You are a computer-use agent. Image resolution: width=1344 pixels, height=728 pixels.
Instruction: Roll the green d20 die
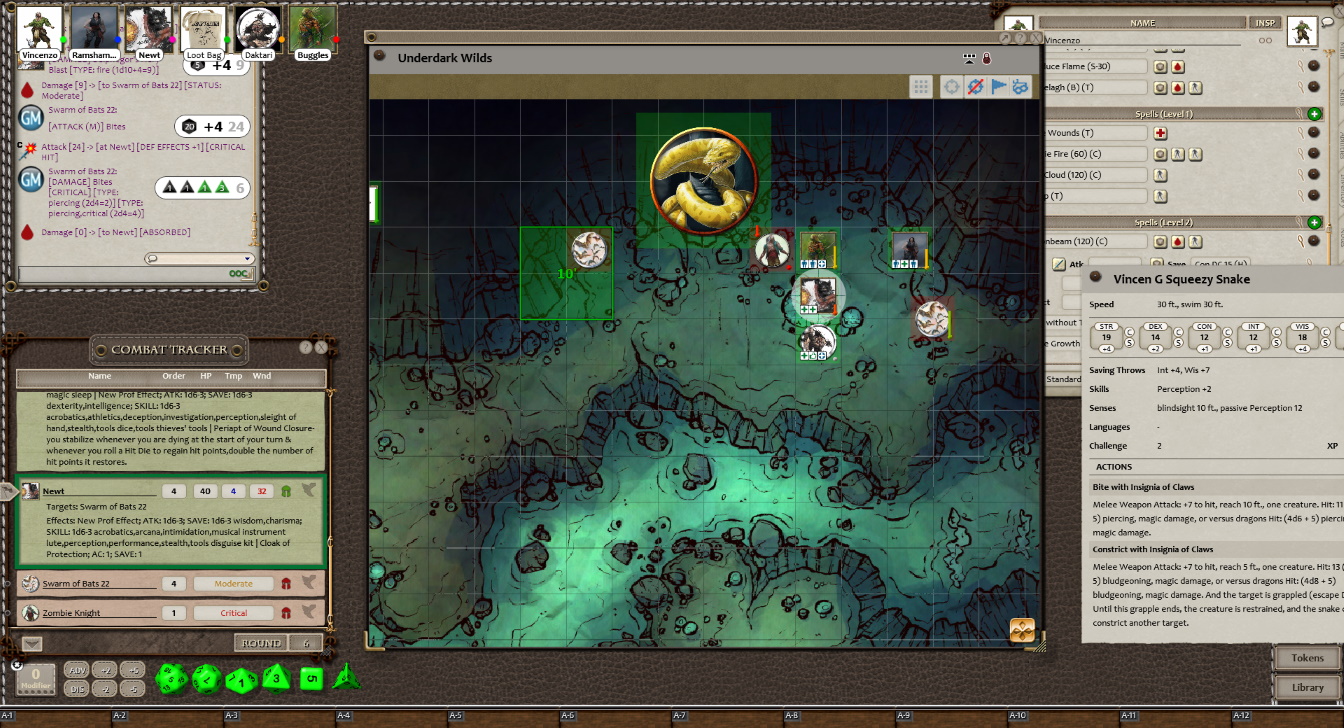pos(170,679)
